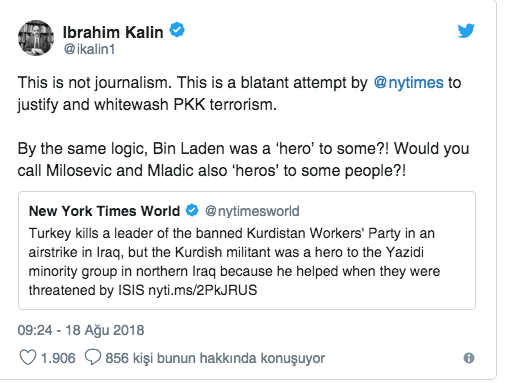Click New York Times World verified badge
The image size is (507, 385).
192,211
